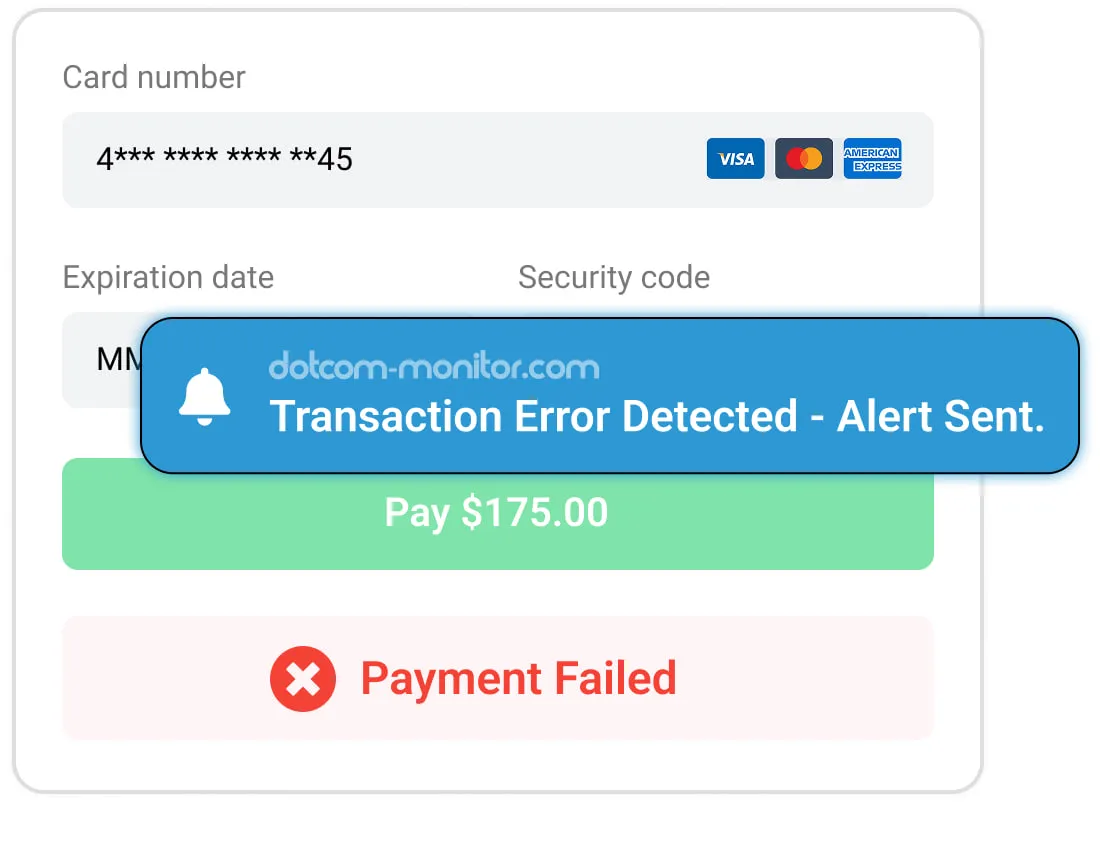Click the Card number heading

point(153,77)
